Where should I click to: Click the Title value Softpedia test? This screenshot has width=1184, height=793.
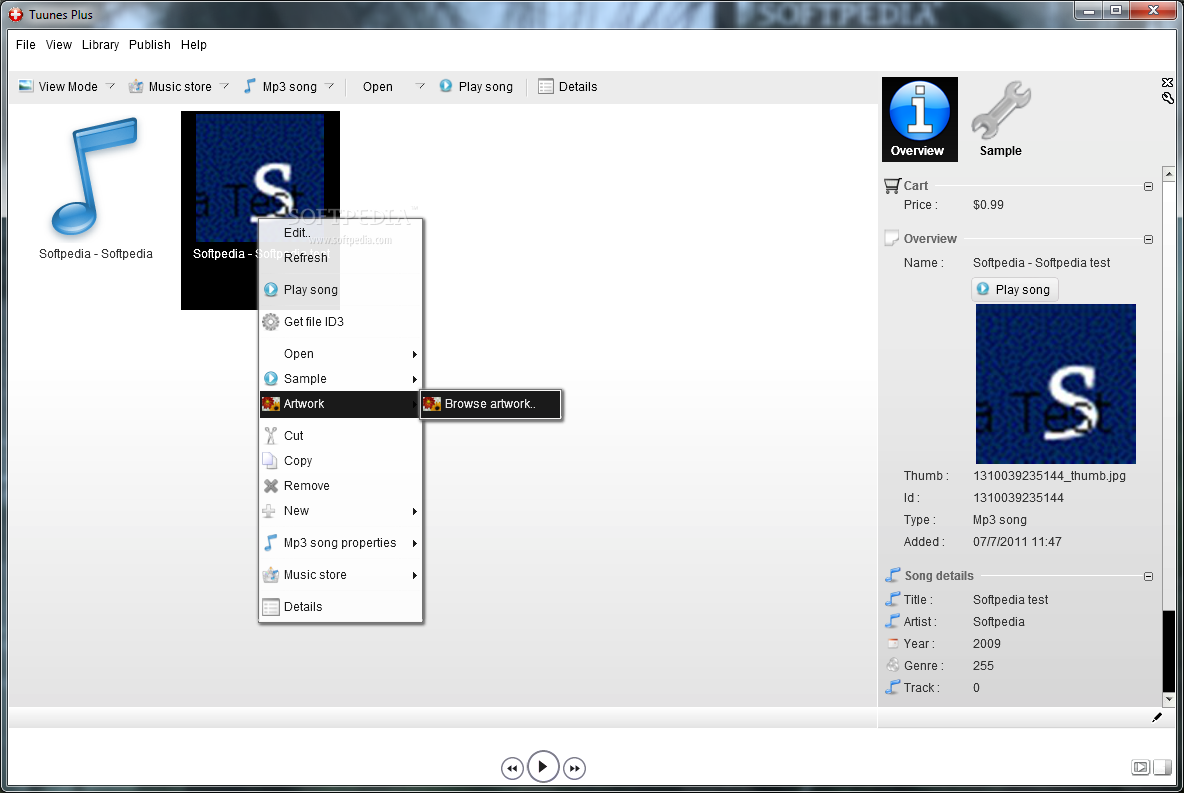[x=1010, y=600]
